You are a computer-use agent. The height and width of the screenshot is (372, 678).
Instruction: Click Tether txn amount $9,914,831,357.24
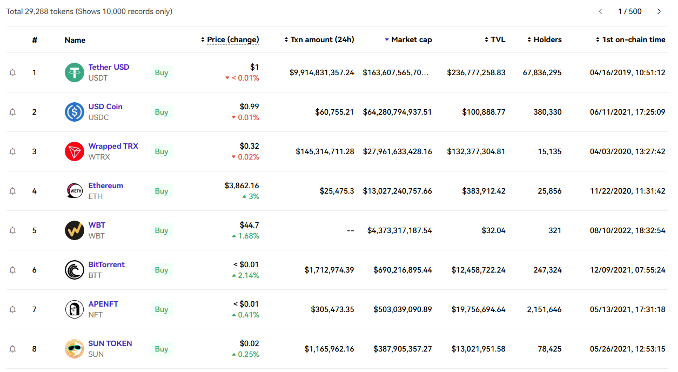tap(322, 73)
